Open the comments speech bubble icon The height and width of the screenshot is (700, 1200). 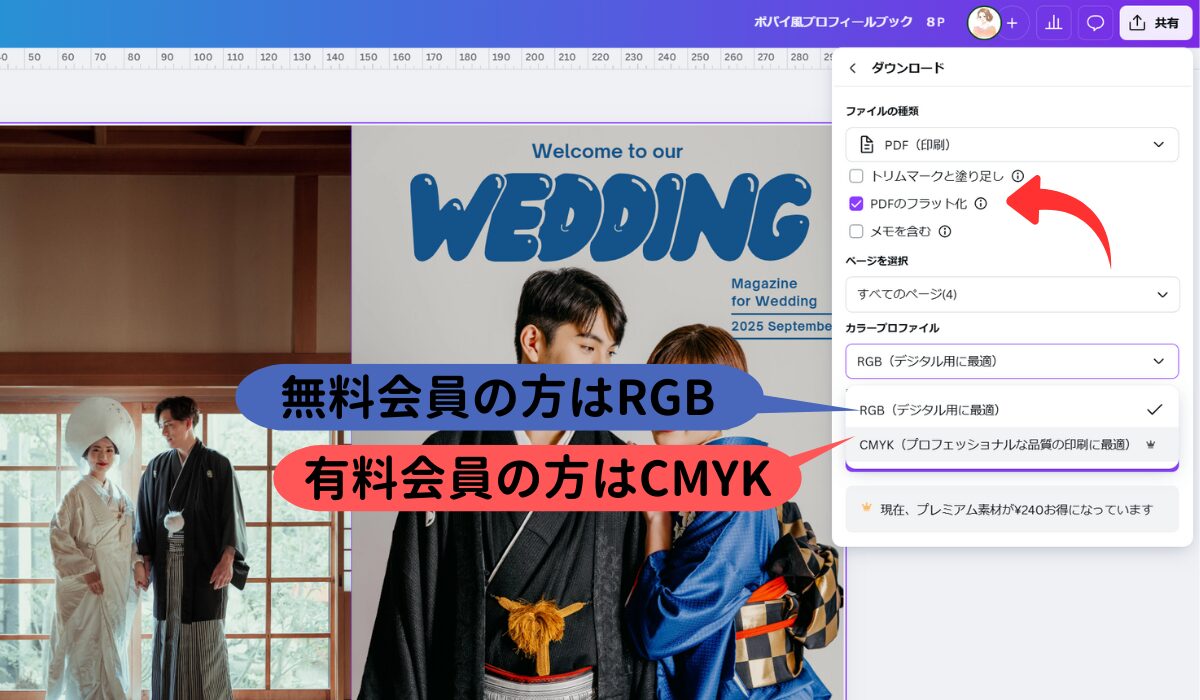coord(1096,23)
